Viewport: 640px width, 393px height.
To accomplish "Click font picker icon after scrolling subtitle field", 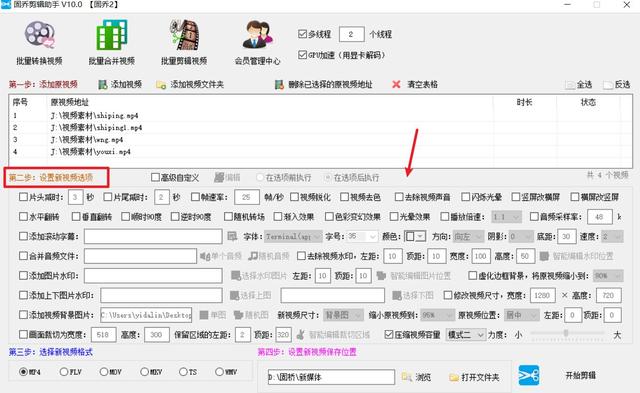I will (x=232, y=236).
